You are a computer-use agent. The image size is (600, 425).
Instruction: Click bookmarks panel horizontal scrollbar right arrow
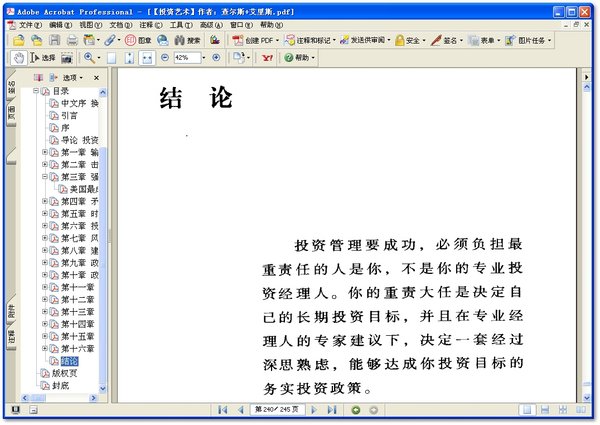pos(93,398)
